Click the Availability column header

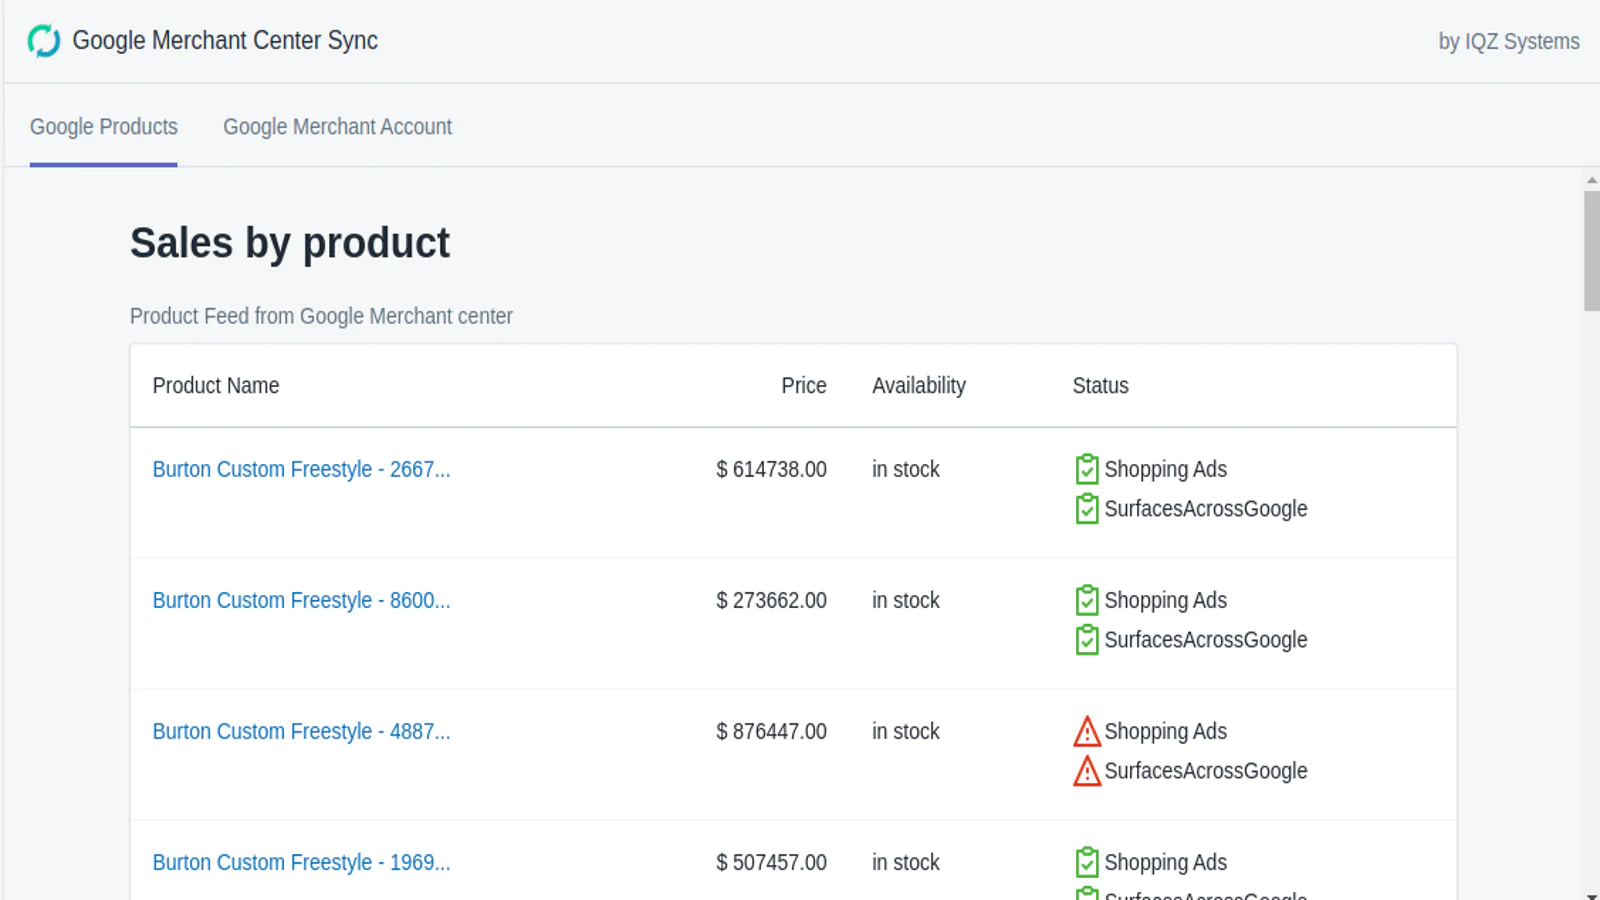click(918, 386)
